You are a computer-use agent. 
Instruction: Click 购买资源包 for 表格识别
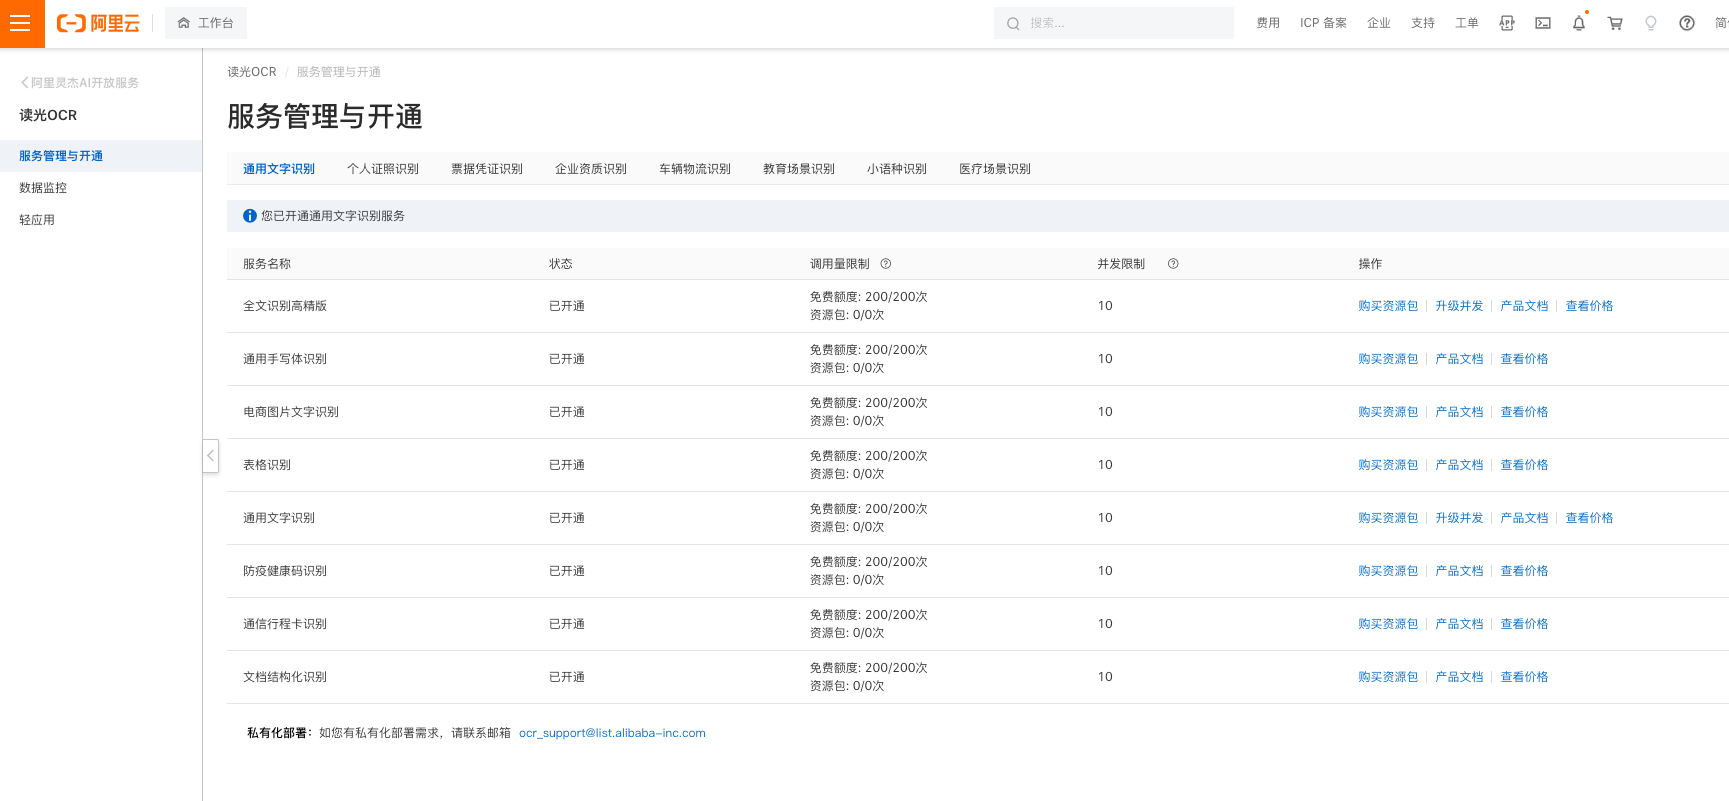coord(1388,465)
